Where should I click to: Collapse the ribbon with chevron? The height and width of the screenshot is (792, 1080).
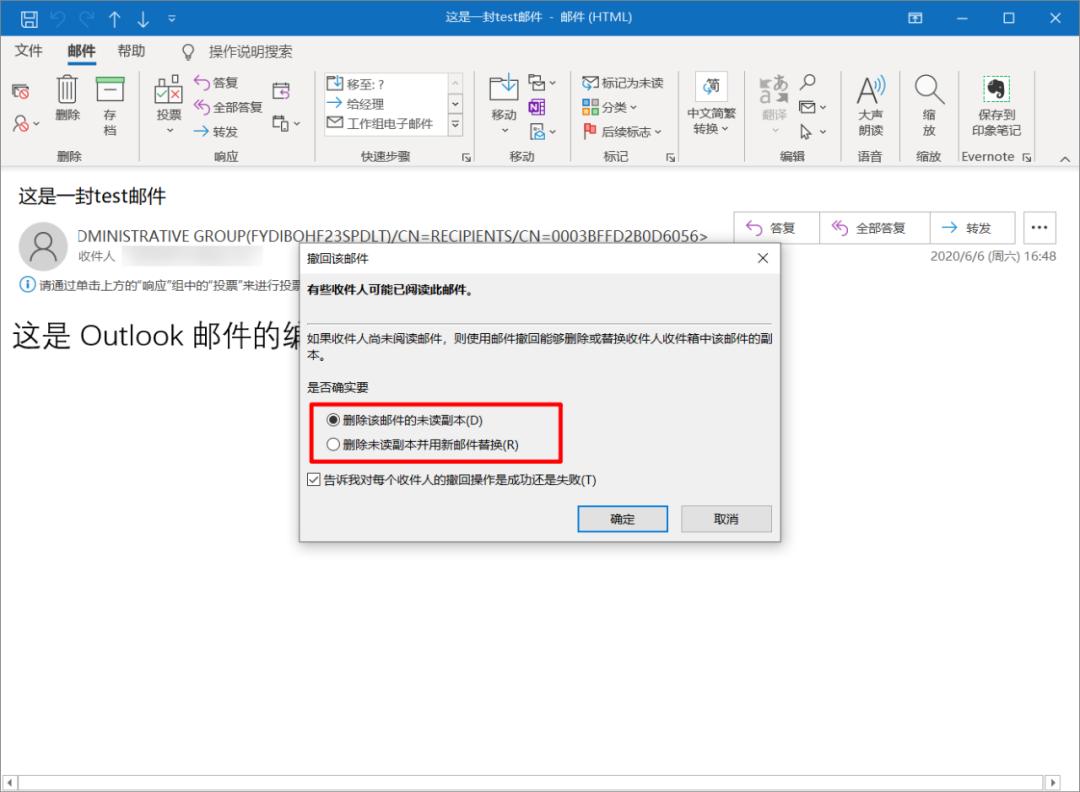(1065, 158)
